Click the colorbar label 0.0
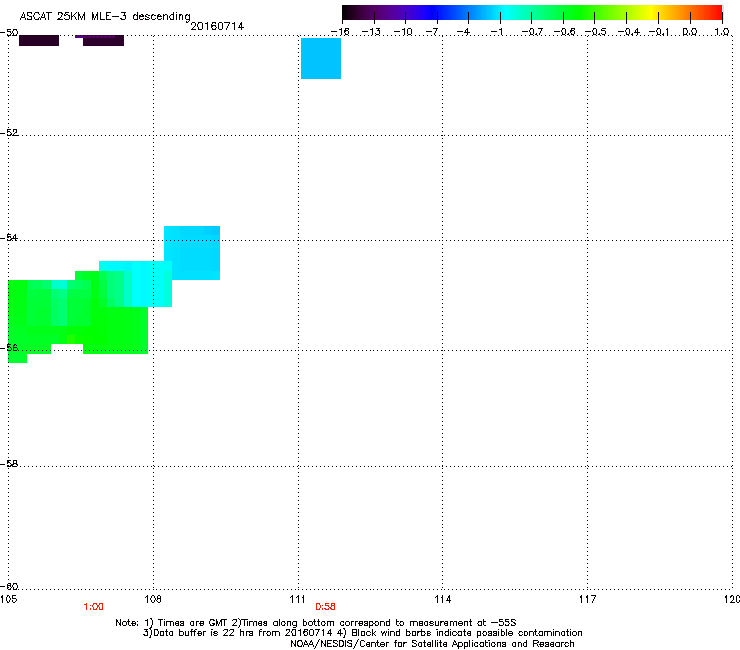Viewport: 740px width, 650px height. (x=690, y=32)
